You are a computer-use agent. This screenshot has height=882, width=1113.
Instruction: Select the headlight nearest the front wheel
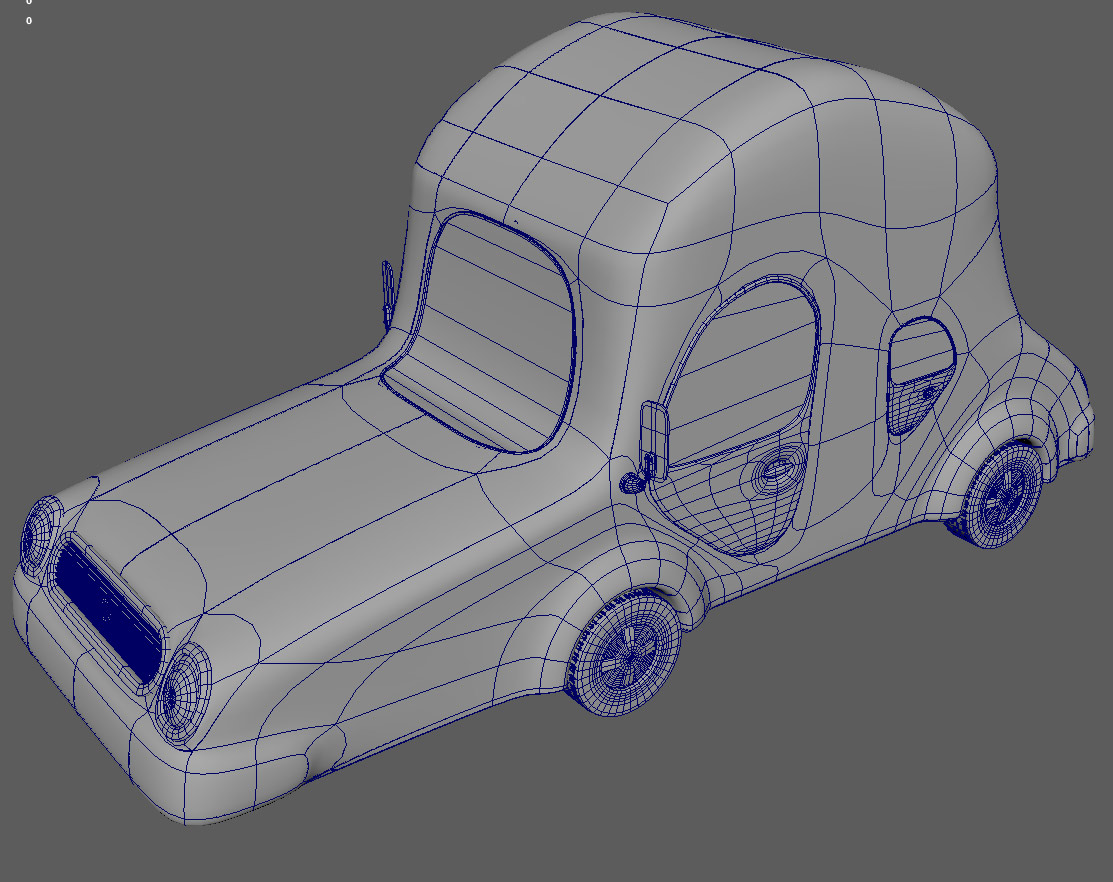pos(183,693)
